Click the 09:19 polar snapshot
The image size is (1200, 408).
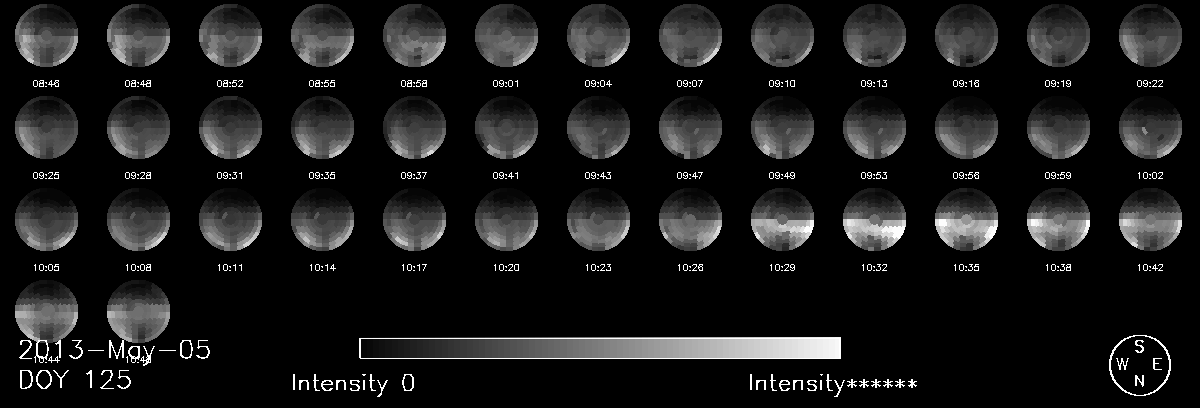1059,36
